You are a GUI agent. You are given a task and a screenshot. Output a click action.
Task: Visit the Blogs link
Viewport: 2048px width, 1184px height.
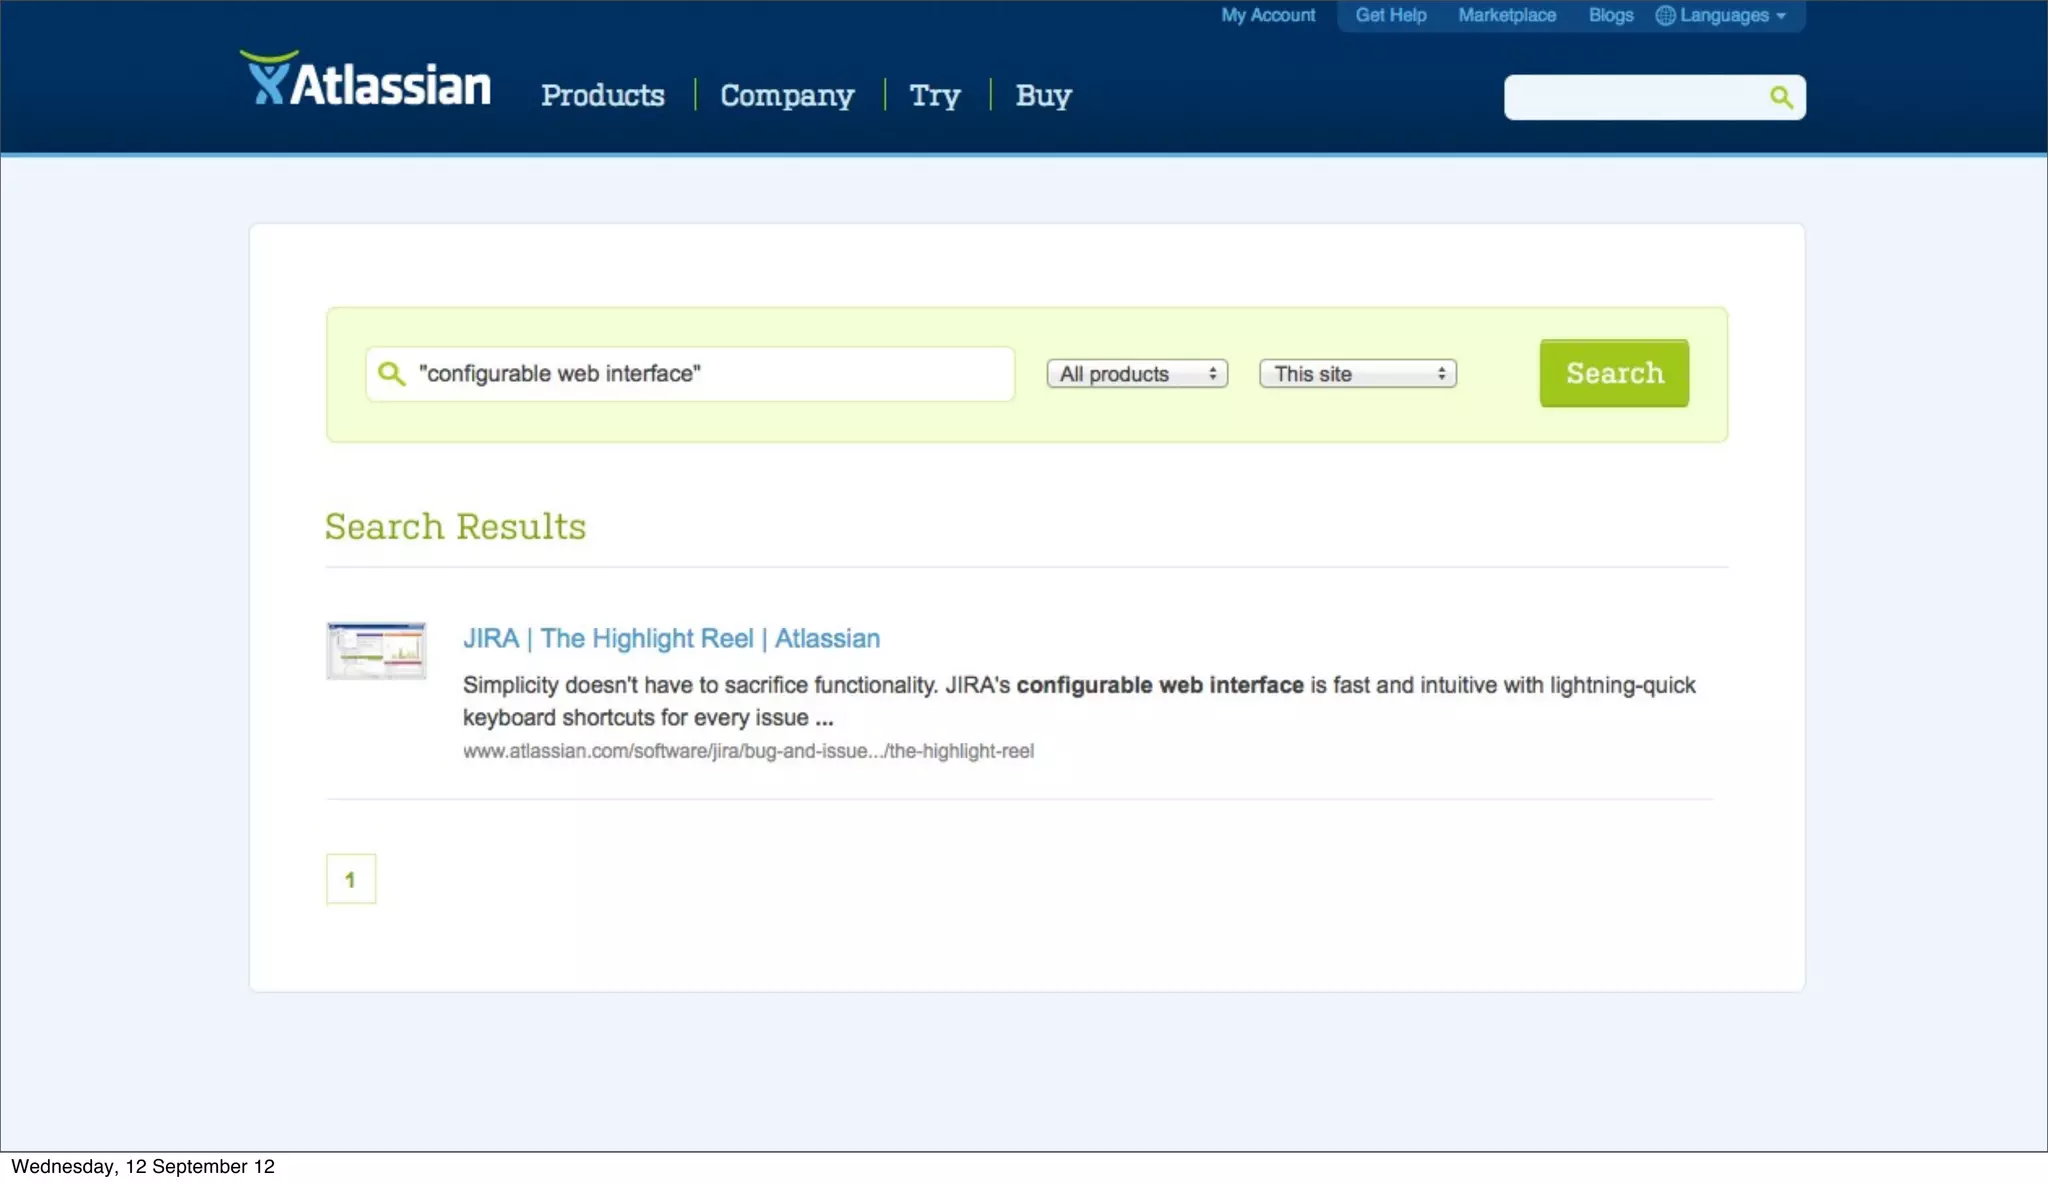(x=1610, y=15)
